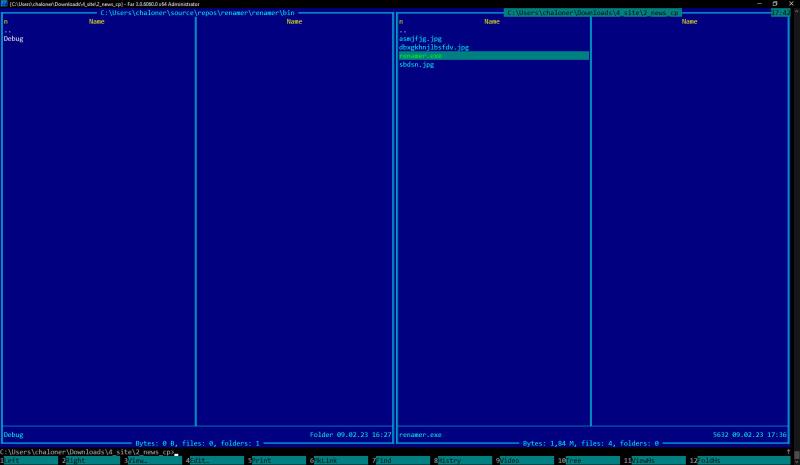Click the 11 ViewHs key bar button
Image resolution: width=800 pixels, height=465 pixels.
(655, 460)
